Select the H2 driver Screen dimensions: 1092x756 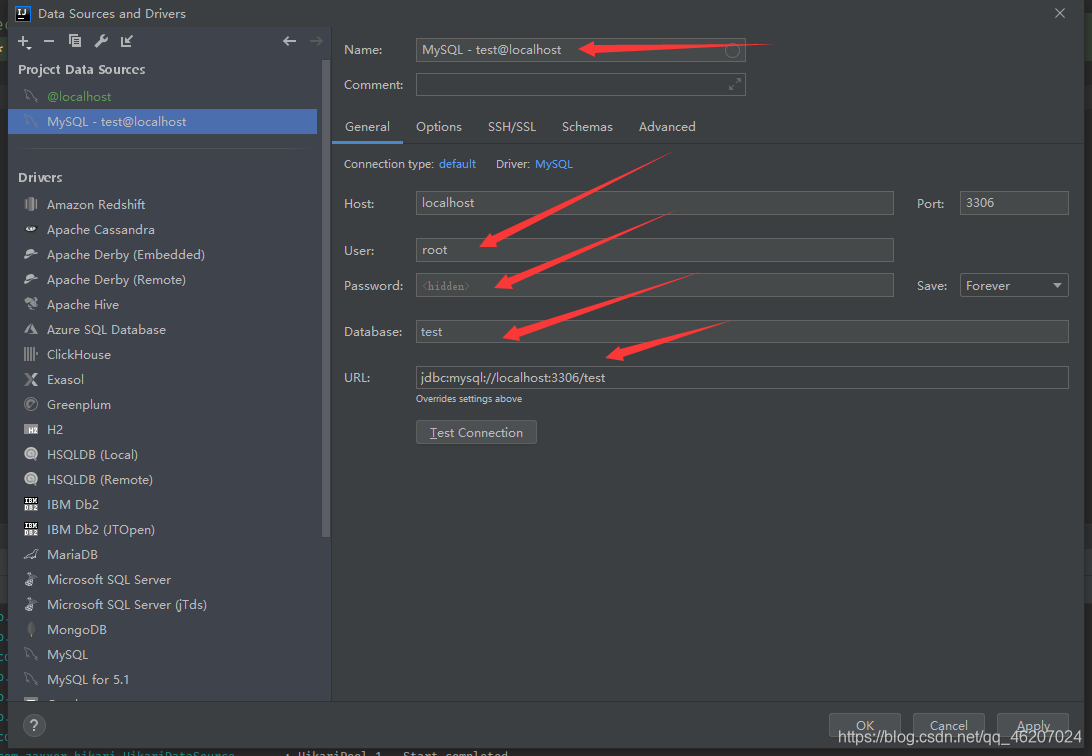click(x=55, y=430)
